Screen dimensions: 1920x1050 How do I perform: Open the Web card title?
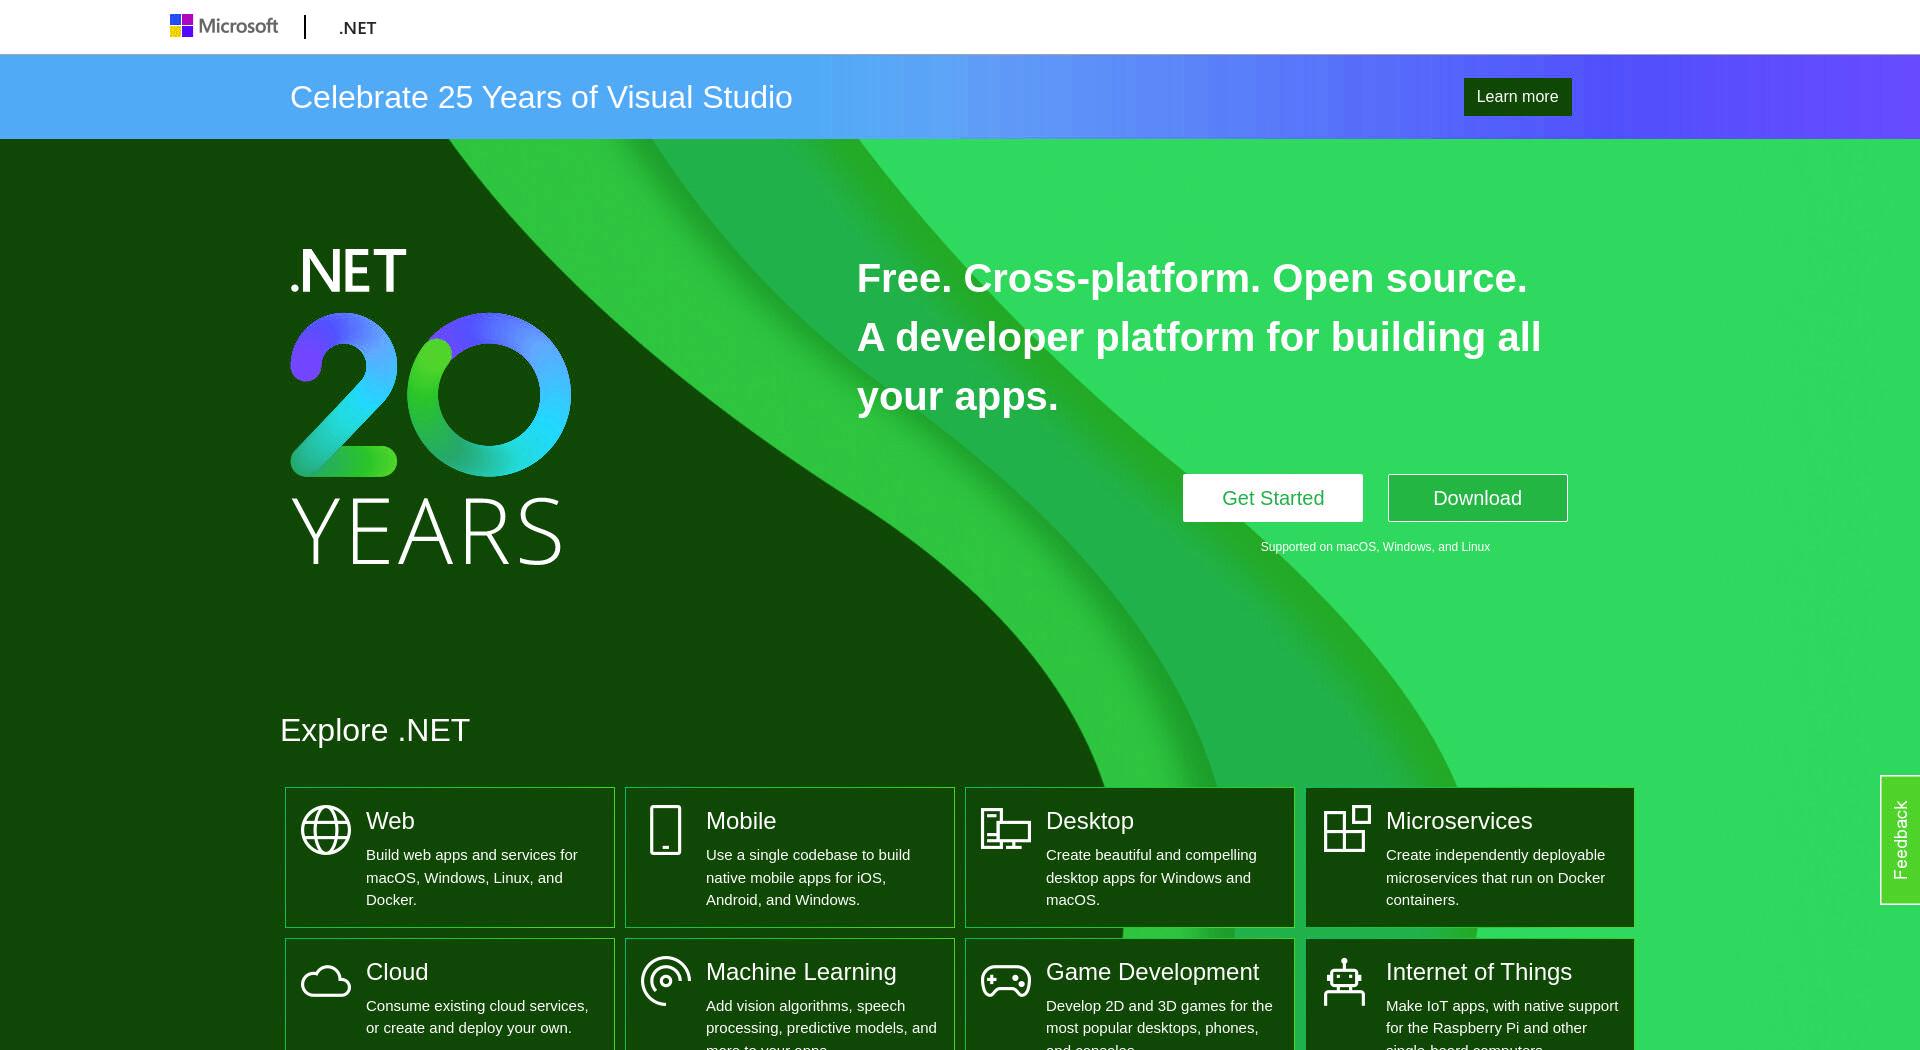tap(390, 821)
